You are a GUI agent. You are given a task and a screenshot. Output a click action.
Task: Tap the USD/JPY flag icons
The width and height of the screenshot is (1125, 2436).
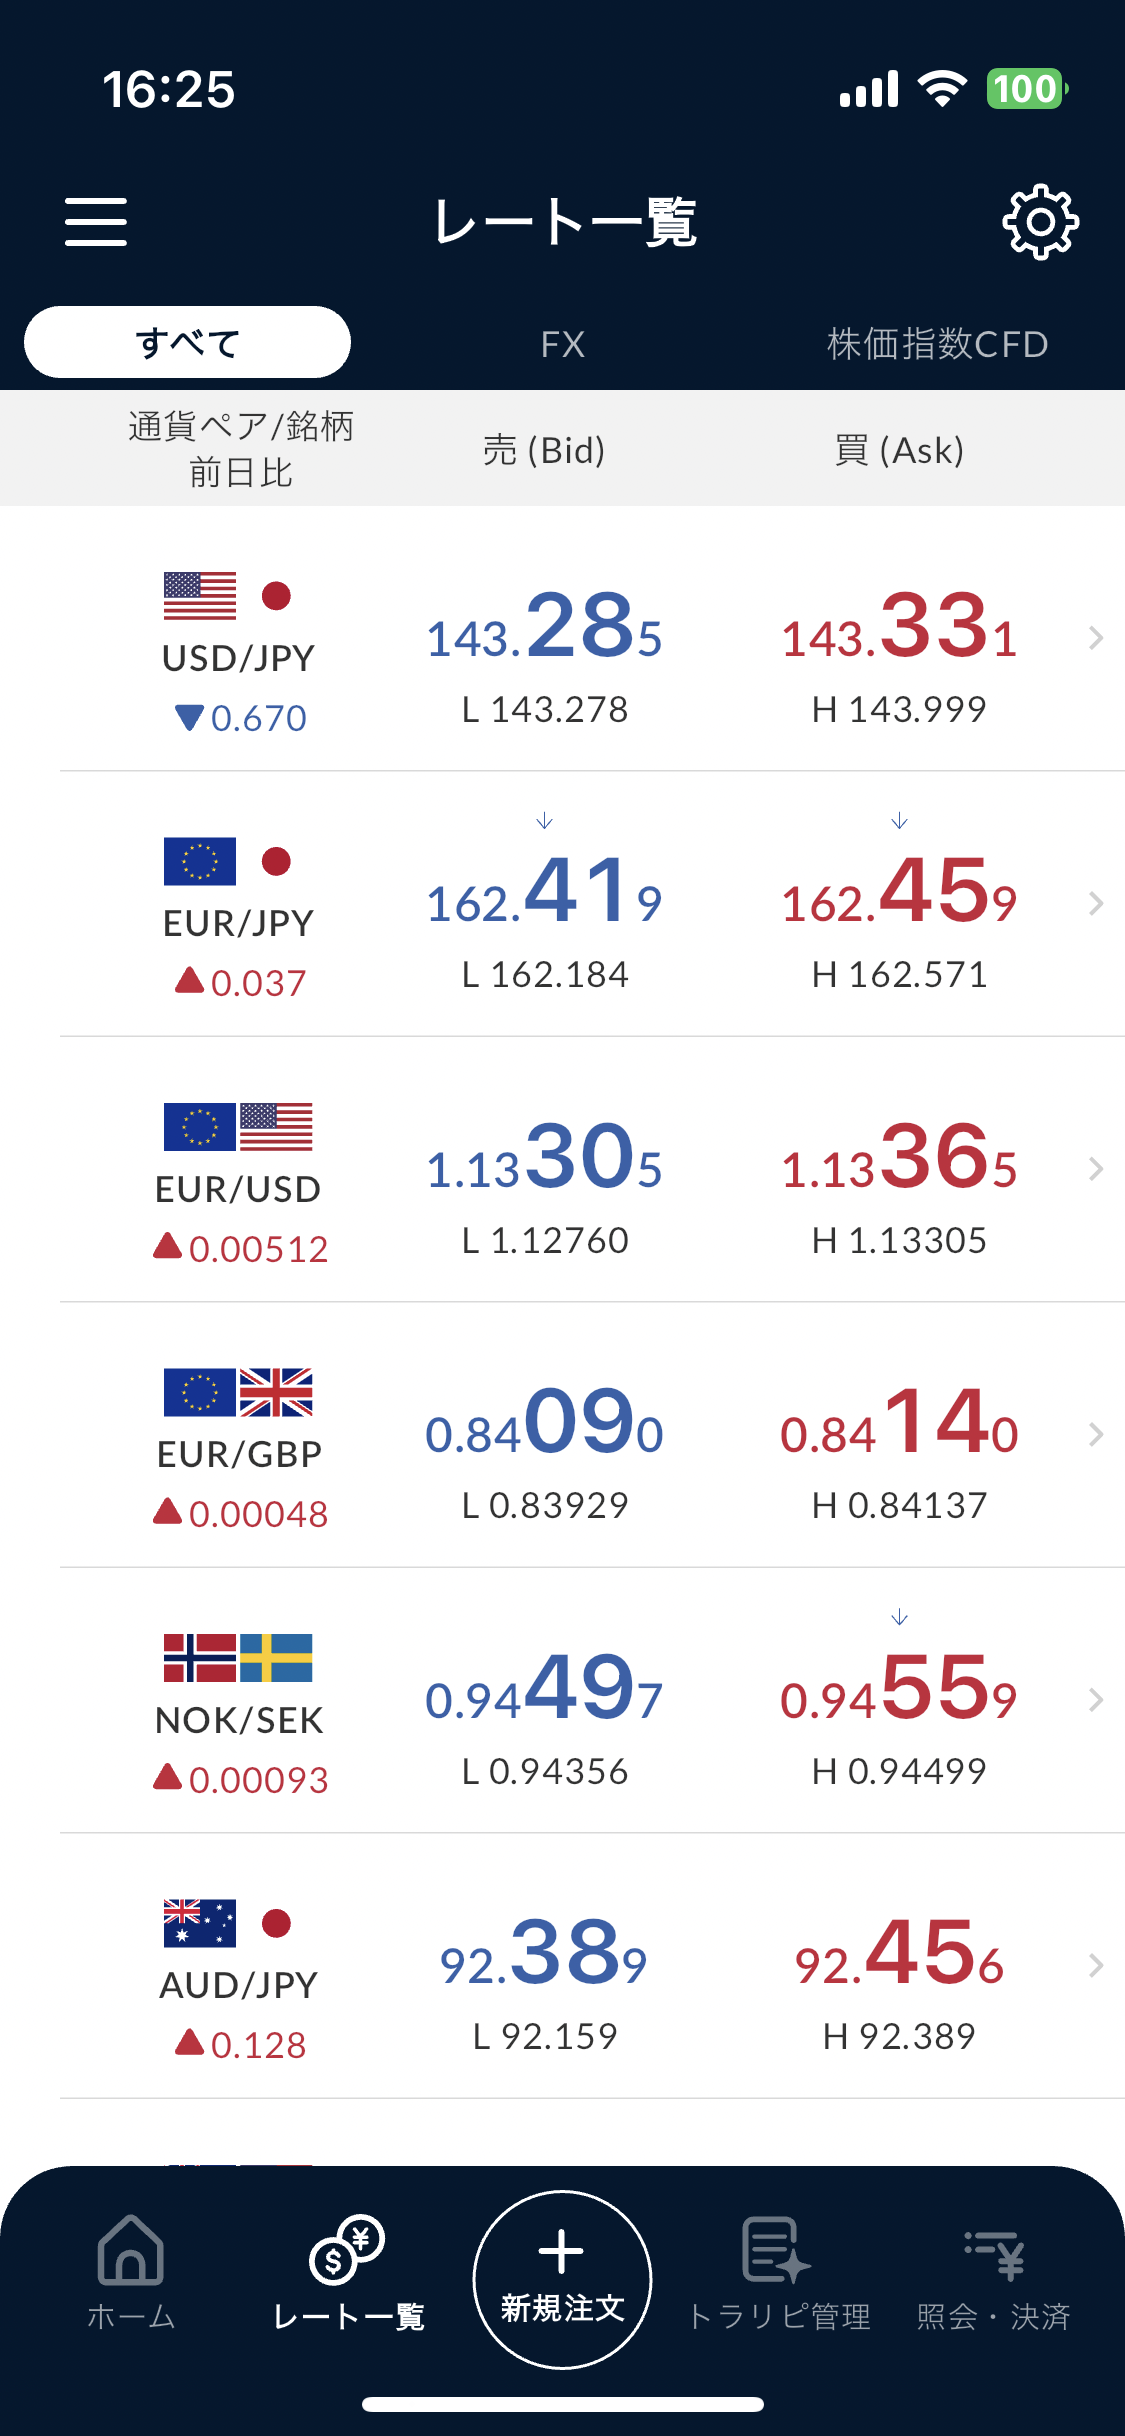[x=228, y=596]
